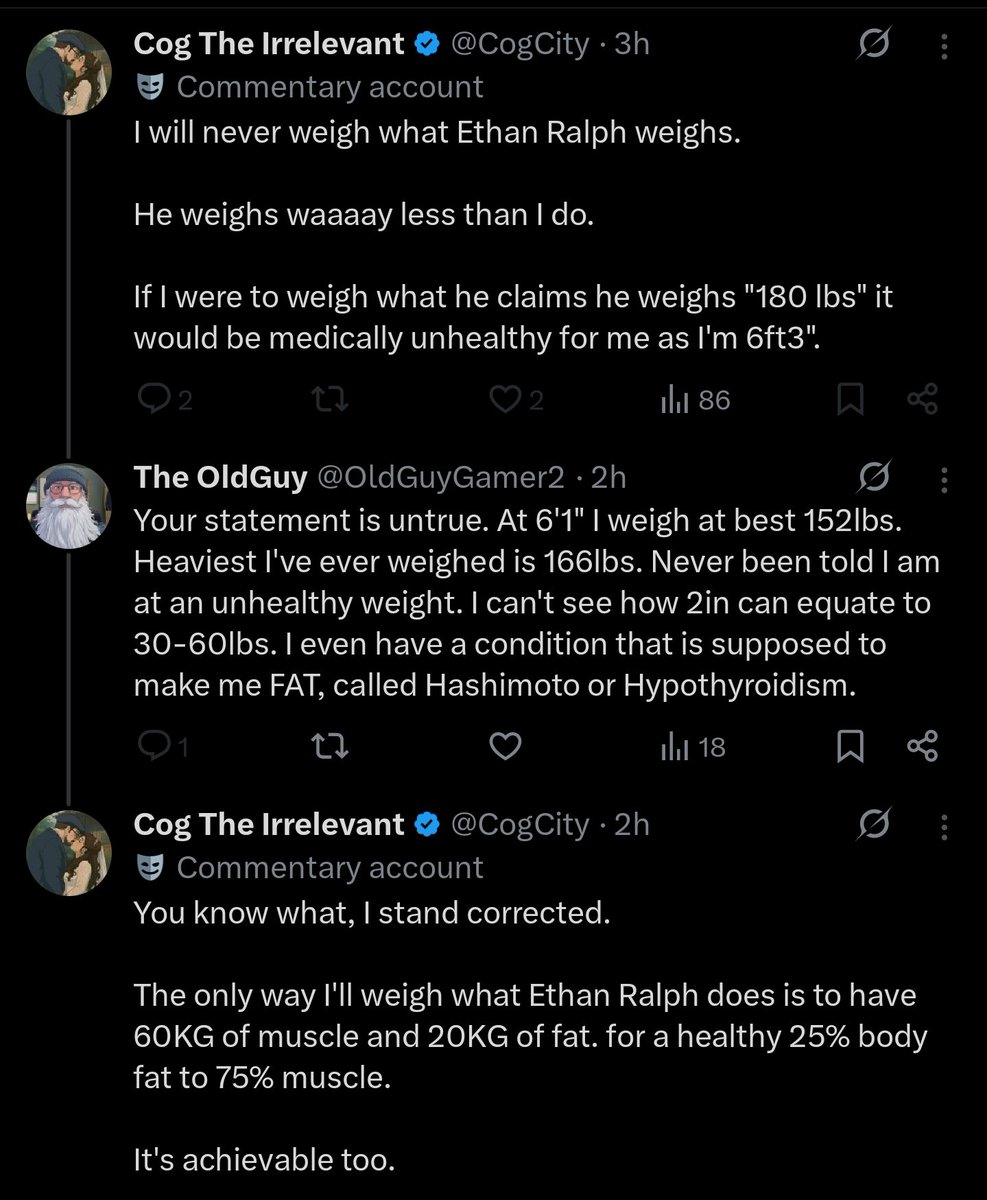The image size is (987, 1200).
Task: Repost The OldGuy's tweet
Action: tap(328, 746)
